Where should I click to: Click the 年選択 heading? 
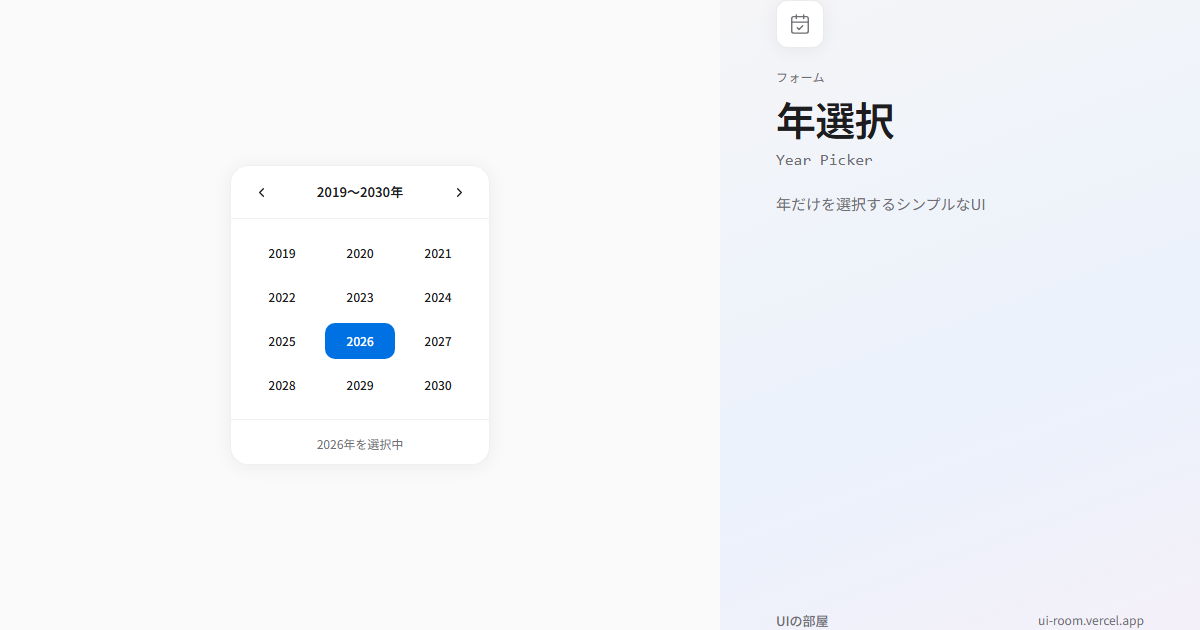tap(835, 122)
